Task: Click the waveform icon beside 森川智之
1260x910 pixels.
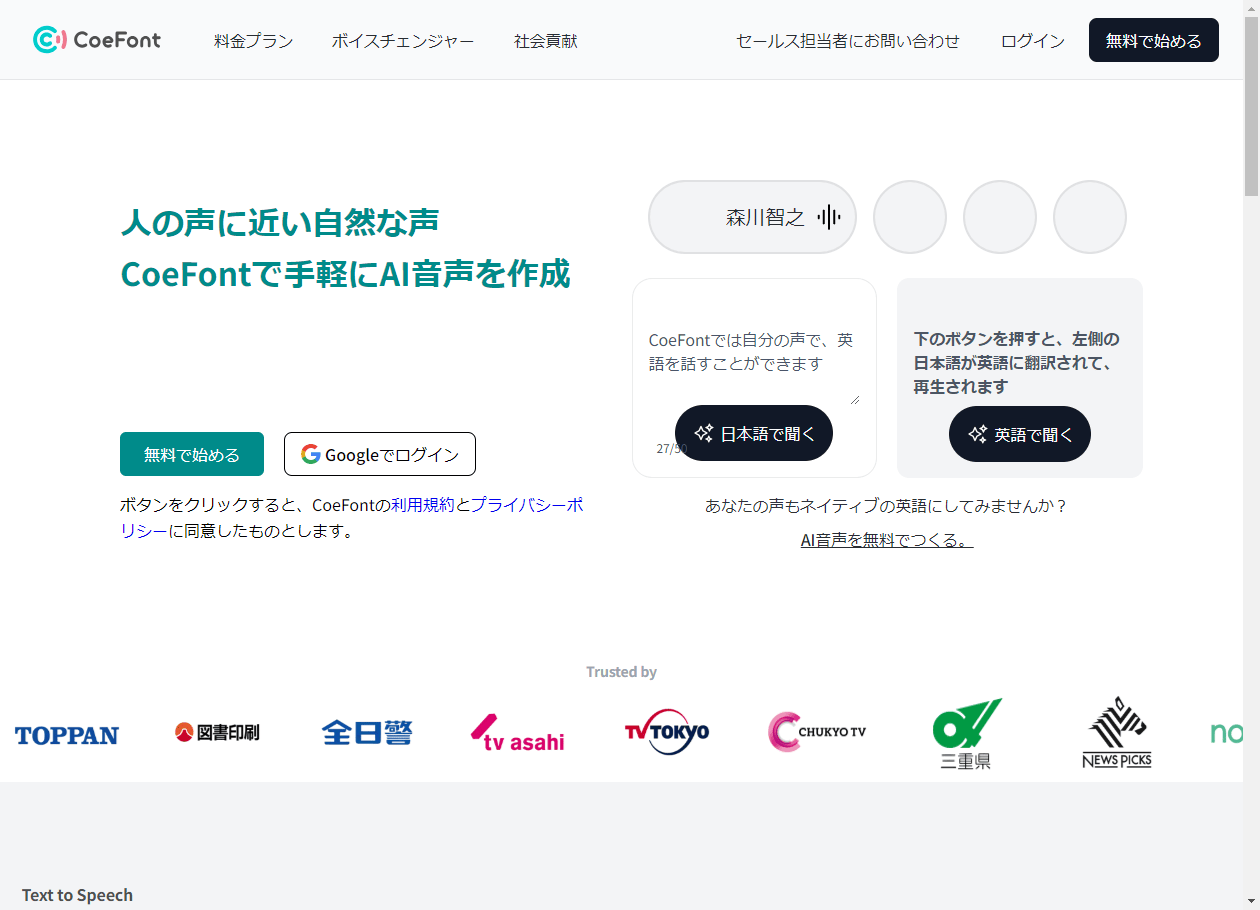Action: [x=828, y=217]
